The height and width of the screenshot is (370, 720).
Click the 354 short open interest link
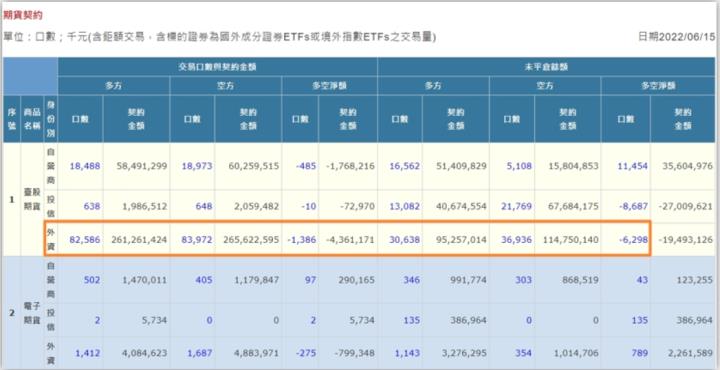tap(524, 353)
